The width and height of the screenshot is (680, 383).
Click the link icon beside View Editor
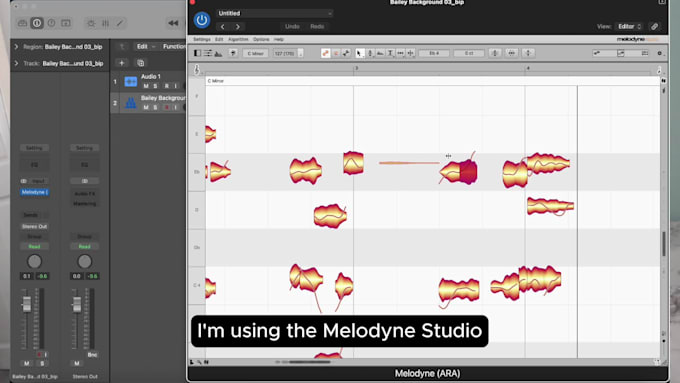click(654, 26)
